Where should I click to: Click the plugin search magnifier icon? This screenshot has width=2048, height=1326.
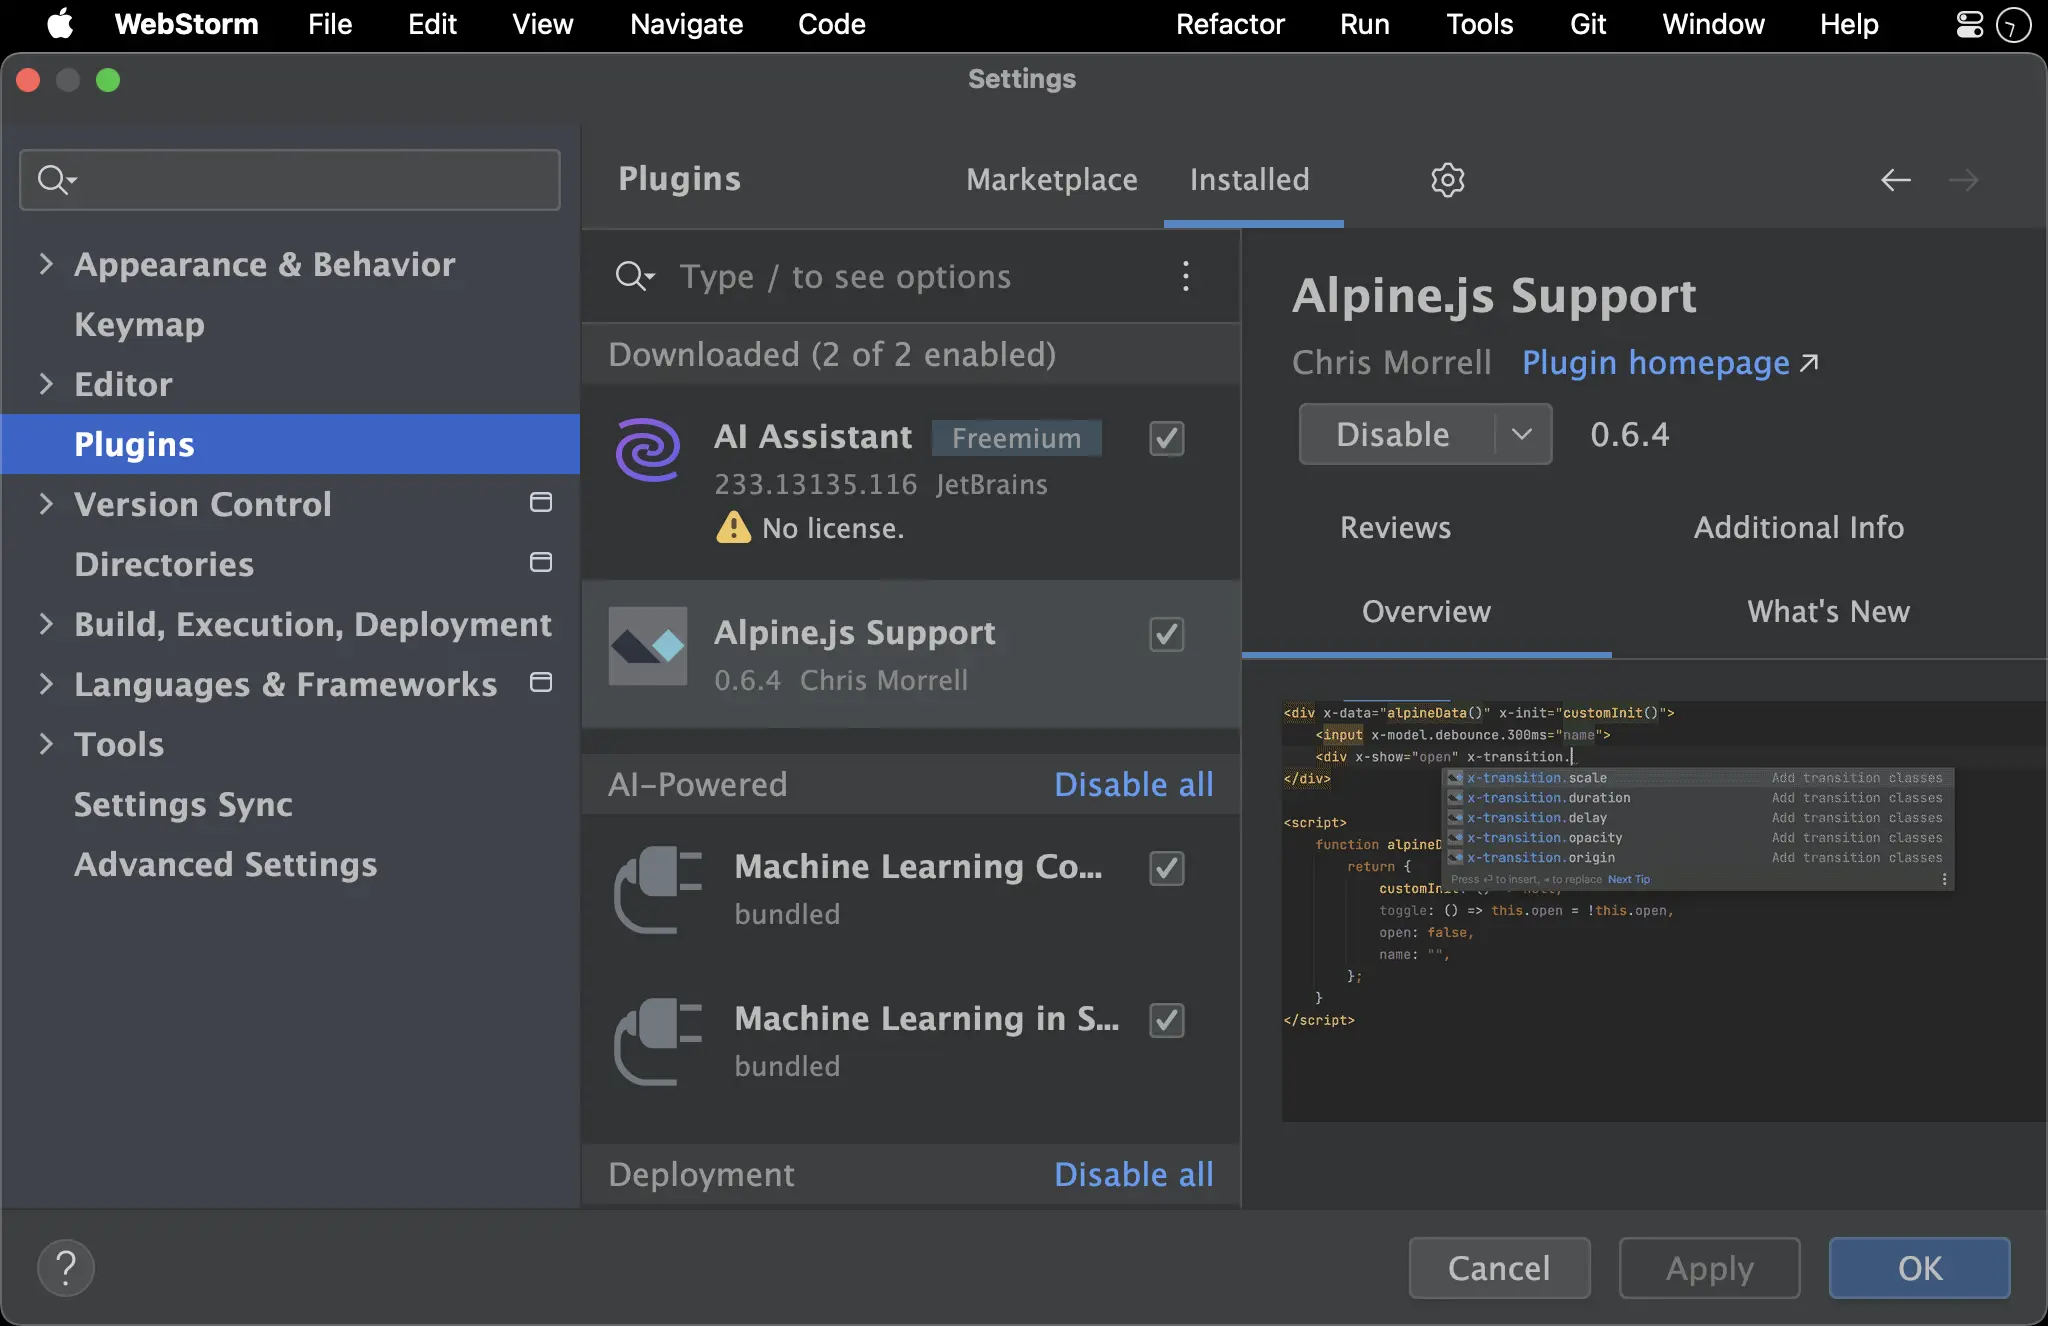coord(634,276)
